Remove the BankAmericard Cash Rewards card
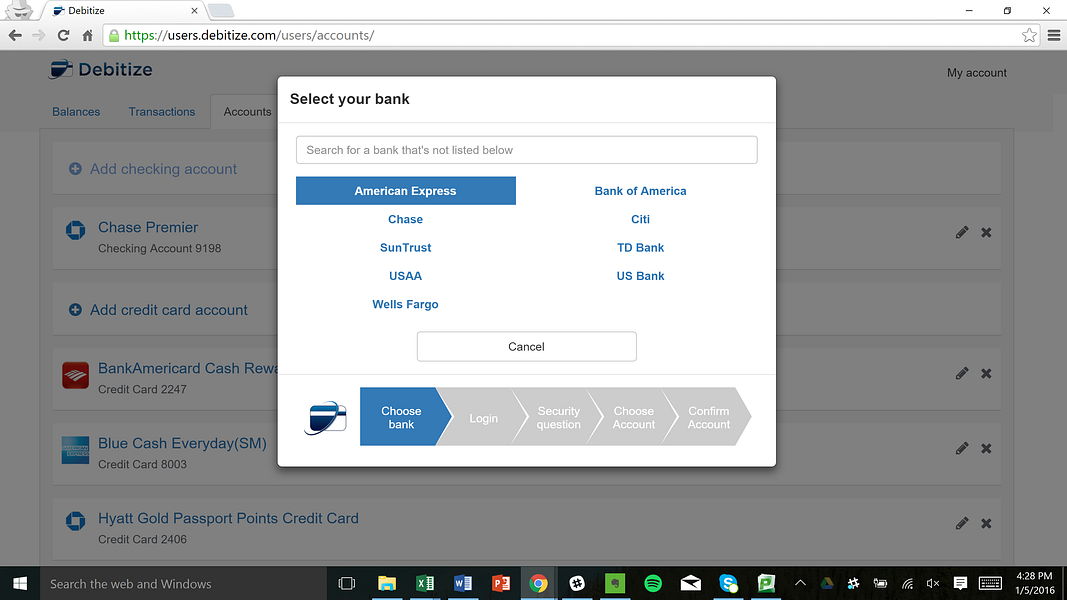Image resolution: width=1067 pixels, height=600 pixels. [986, 373]
